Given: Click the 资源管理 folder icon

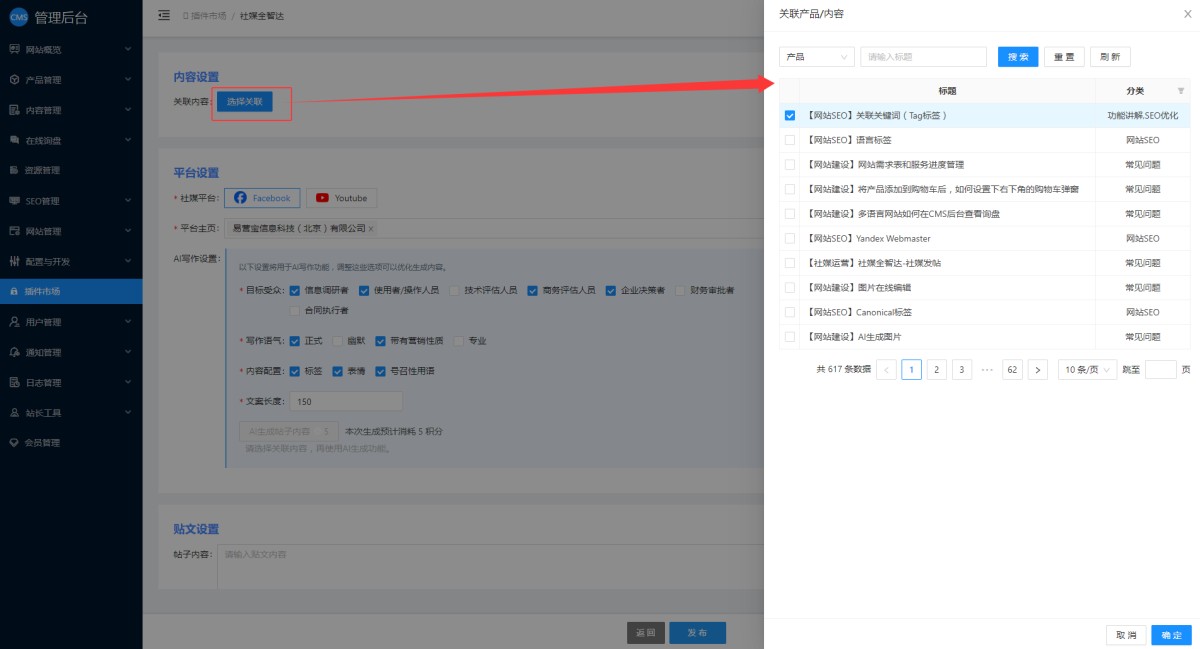Looking at the screenshot, I should click(x=14, y=170).
